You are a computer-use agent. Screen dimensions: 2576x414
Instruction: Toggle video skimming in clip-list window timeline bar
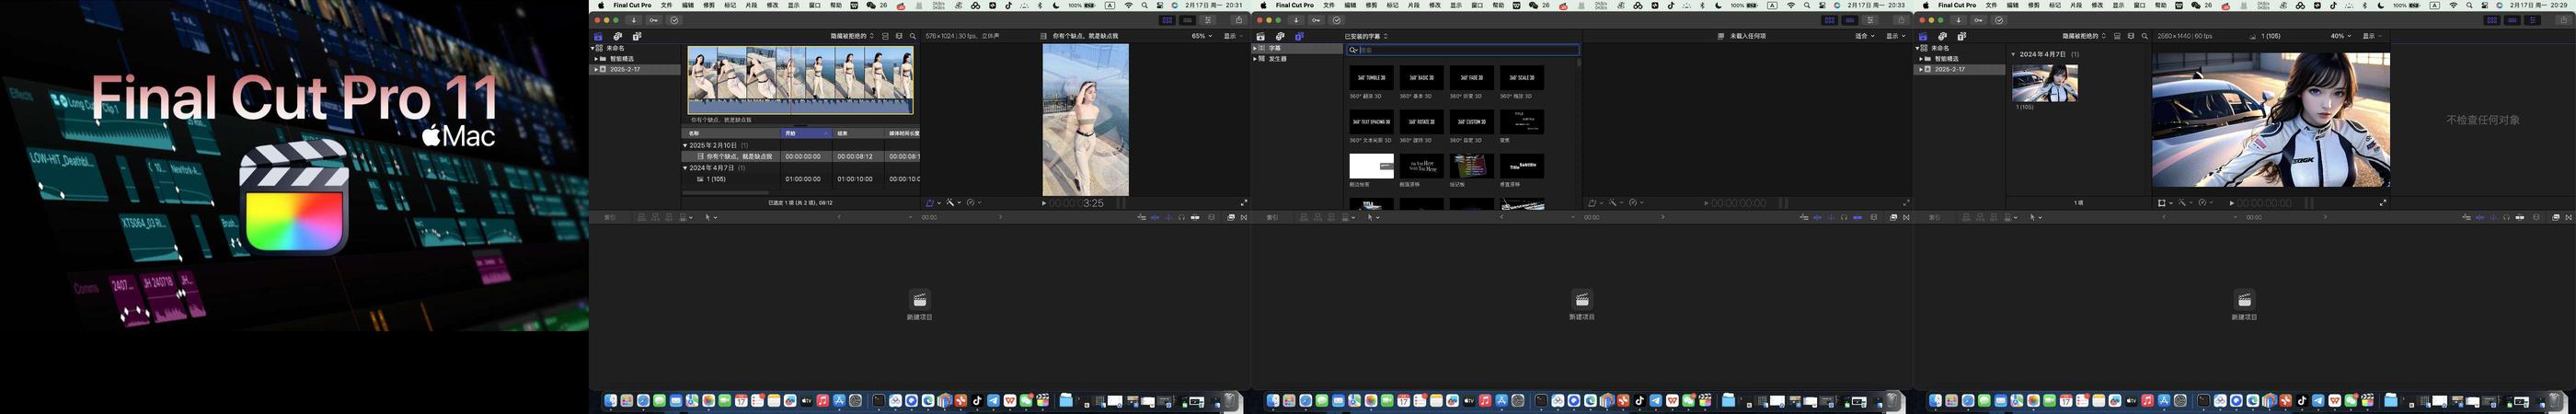click(x=1155, y=218)
